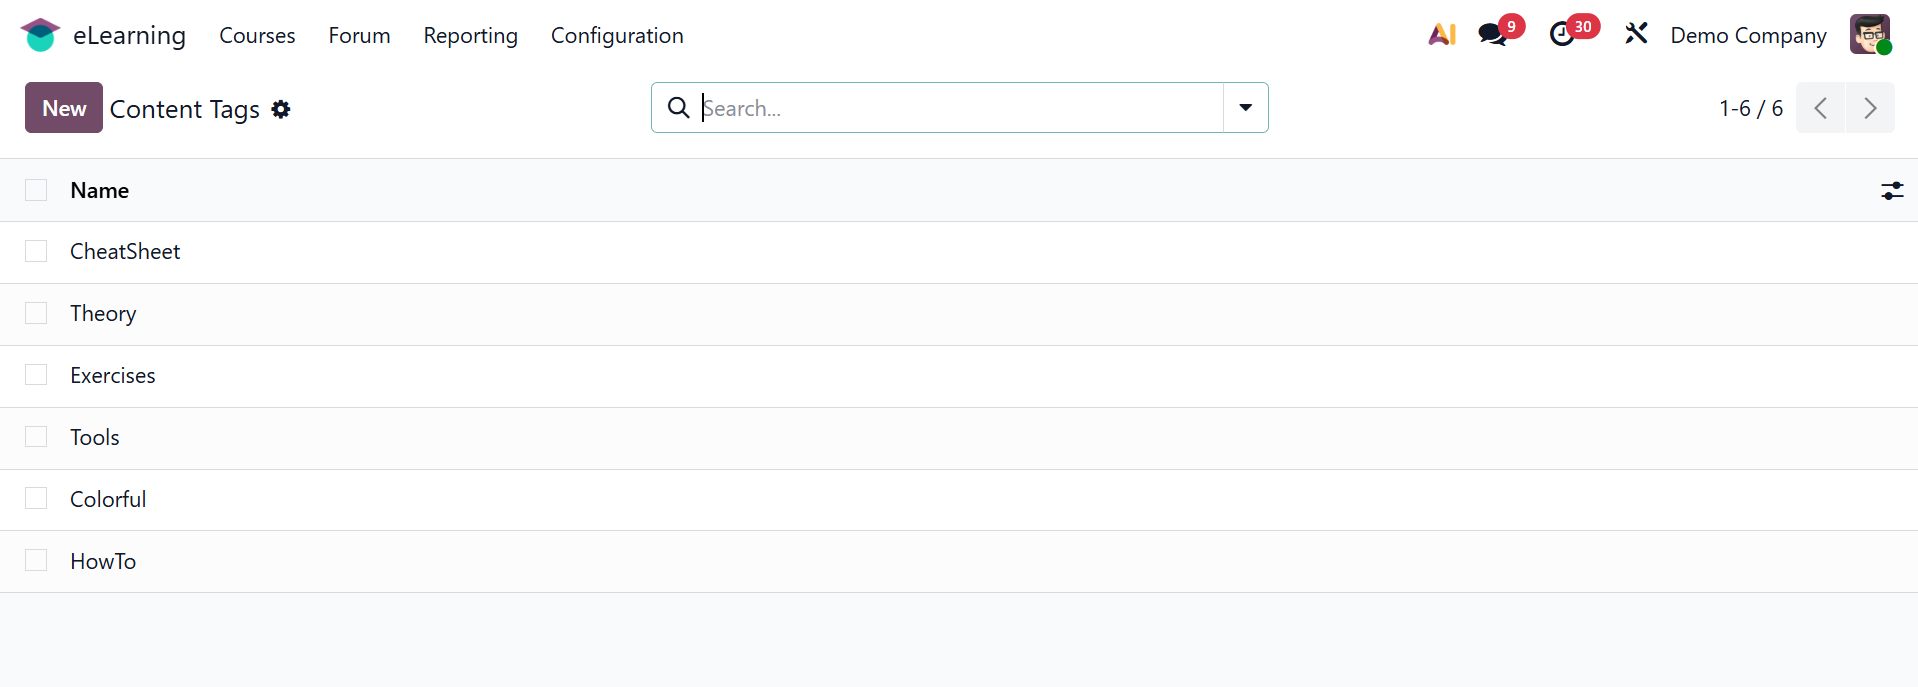Focus the Search input field

pyautogui.click(x=958, y=108)
